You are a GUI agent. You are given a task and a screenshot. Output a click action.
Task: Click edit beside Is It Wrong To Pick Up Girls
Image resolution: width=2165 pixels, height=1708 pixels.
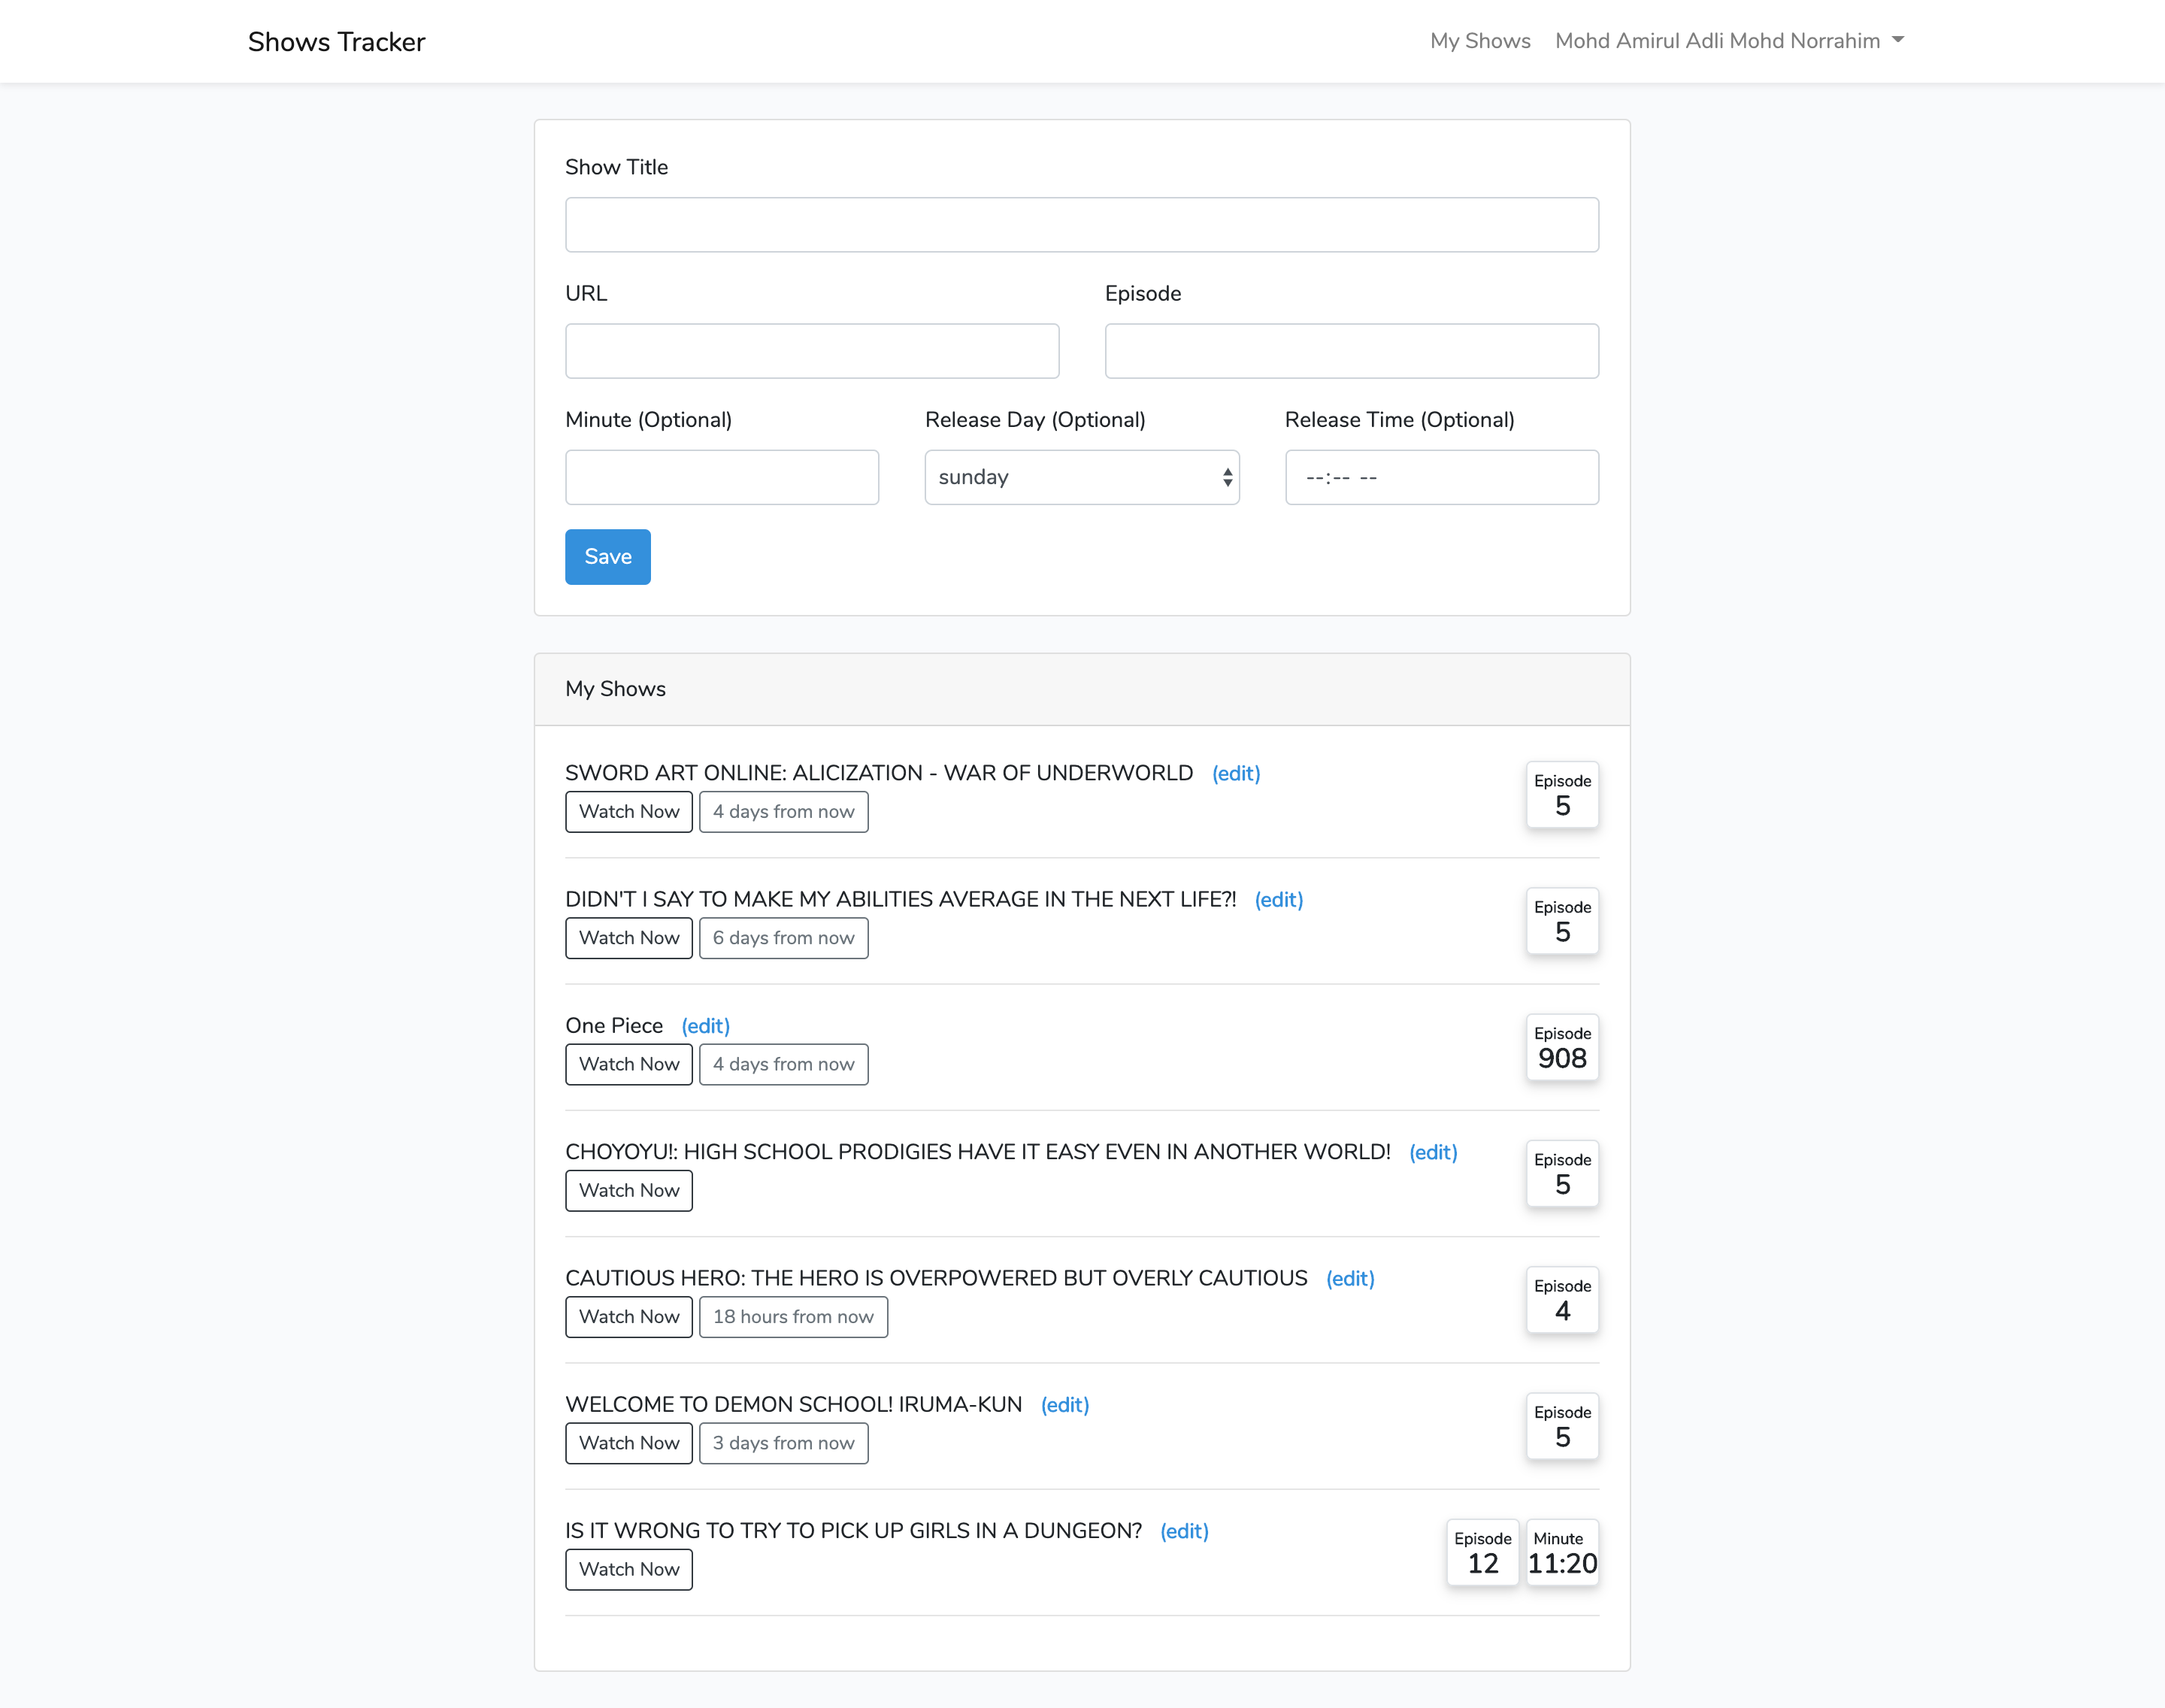coord(1184,1531)
